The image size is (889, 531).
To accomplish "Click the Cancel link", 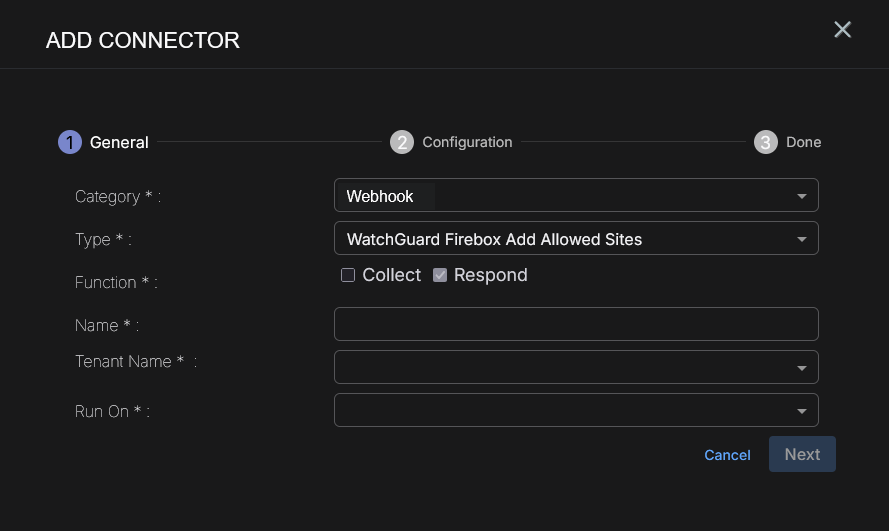I will (x=727, y=455).
